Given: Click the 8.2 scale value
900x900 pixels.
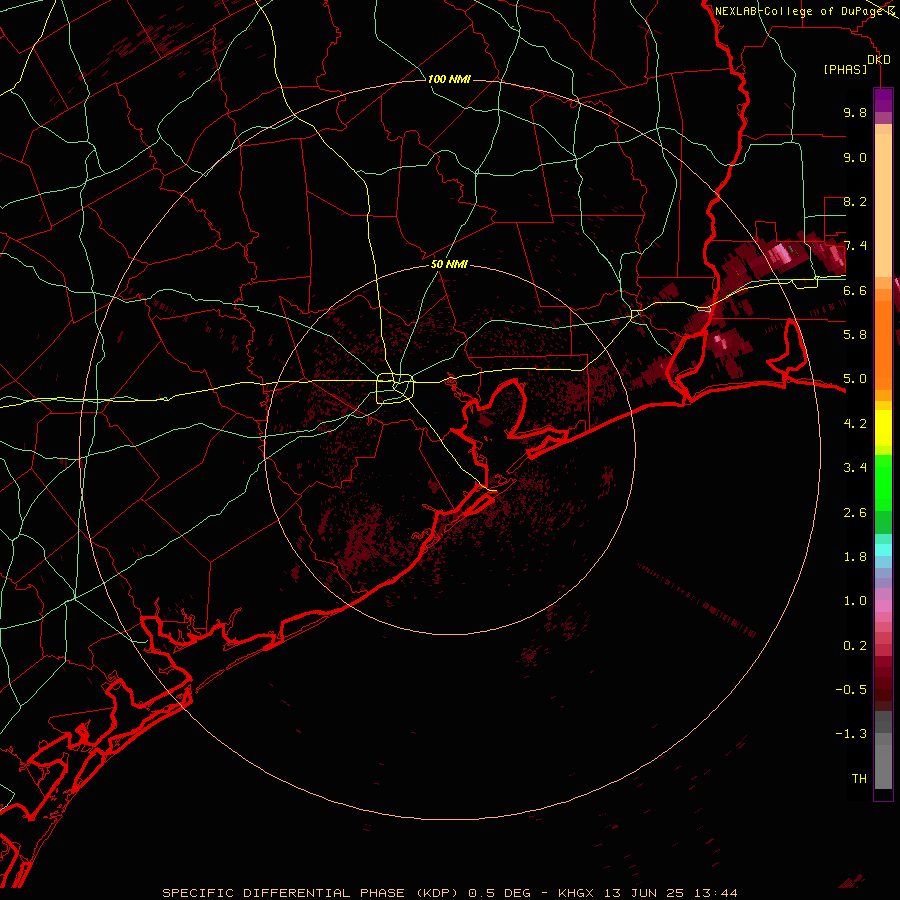Looking at the screenshot, I should tap(855, 201).
